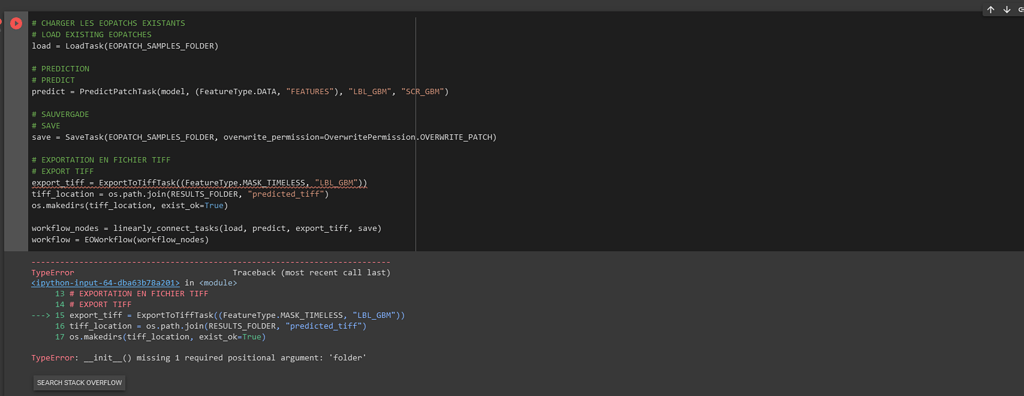
Task: Click traceback arrow line 15 'export_tiff = ExportToTiffTask'
Action: [218, 315]
